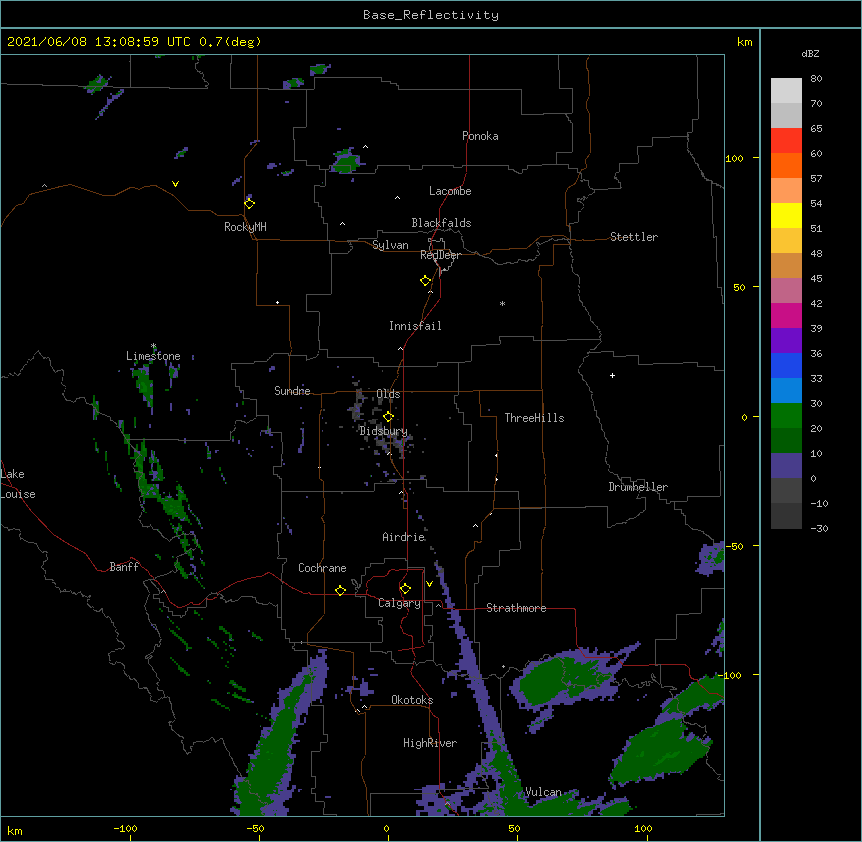Select the Okotoks label
862x842 pixels.
pyautogui.click(x=412, y=700)
